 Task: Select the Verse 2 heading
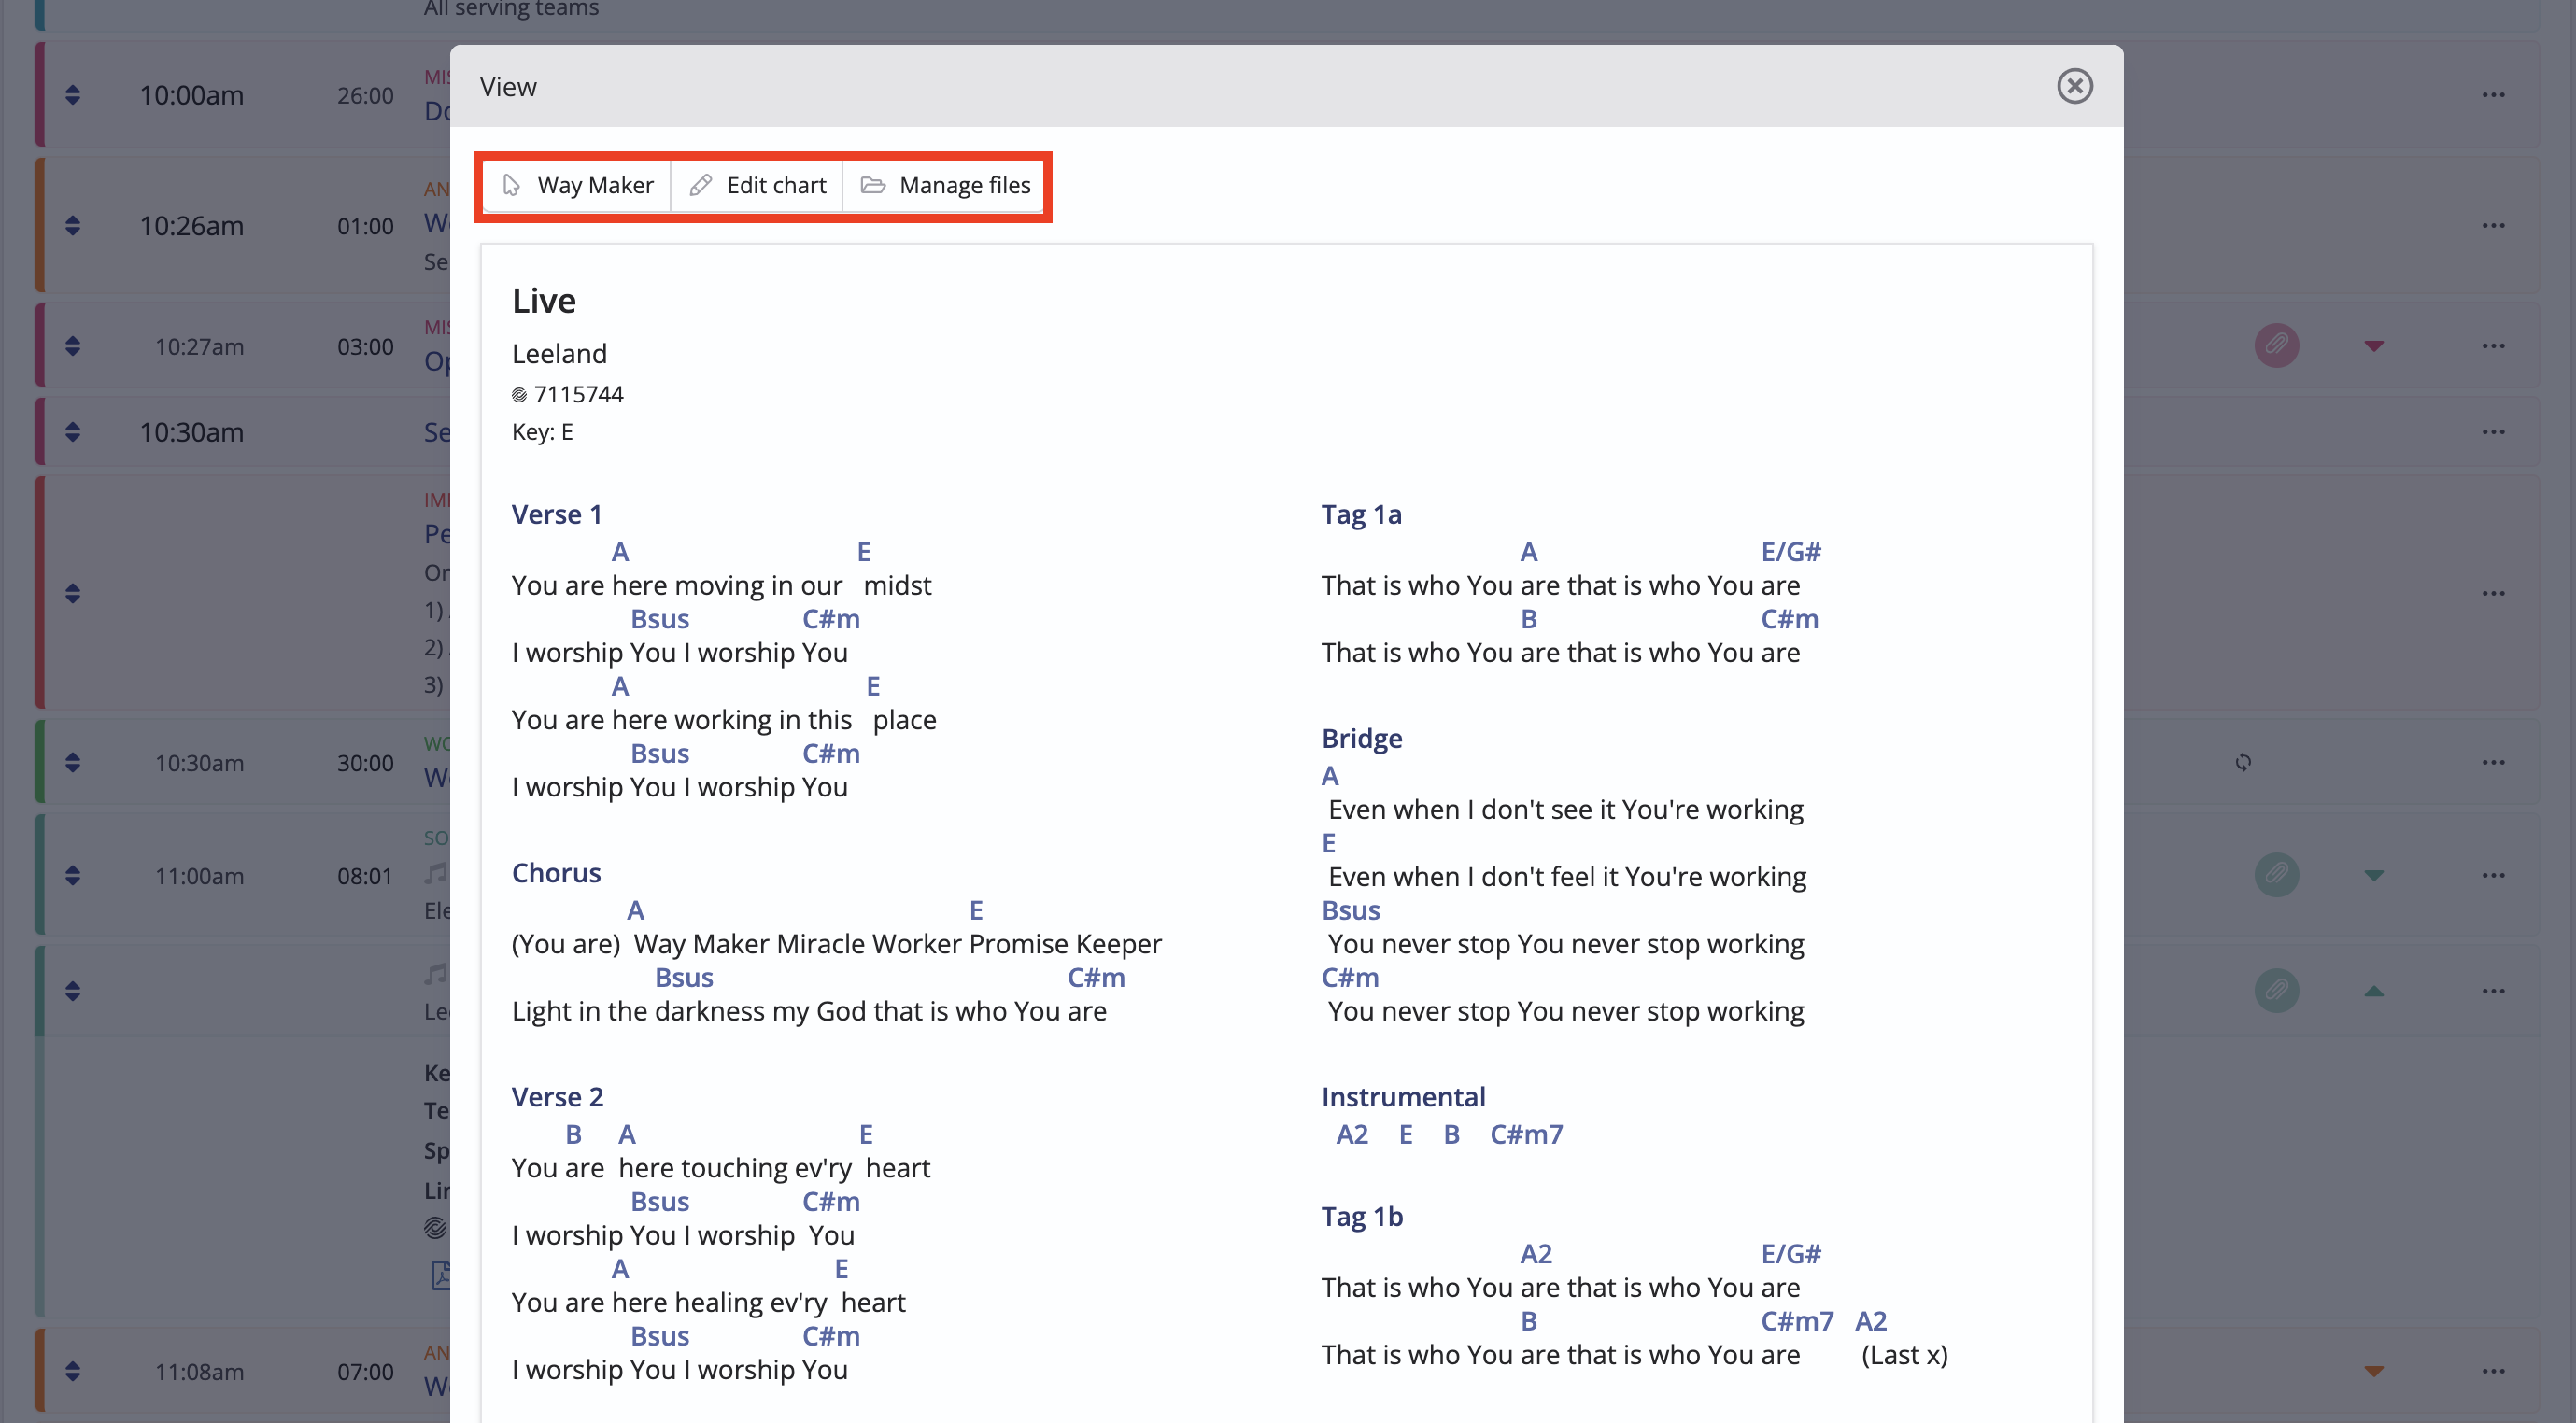click(558, 1097)
